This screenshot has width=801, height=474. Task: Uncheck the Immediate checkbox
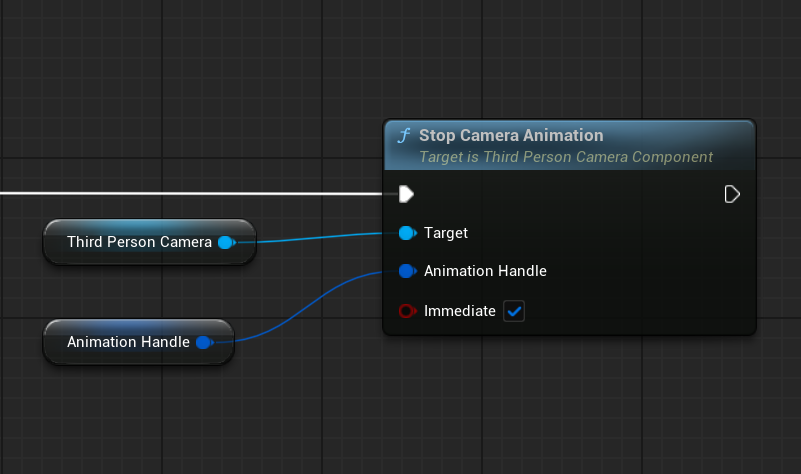[x=514, y=311]
